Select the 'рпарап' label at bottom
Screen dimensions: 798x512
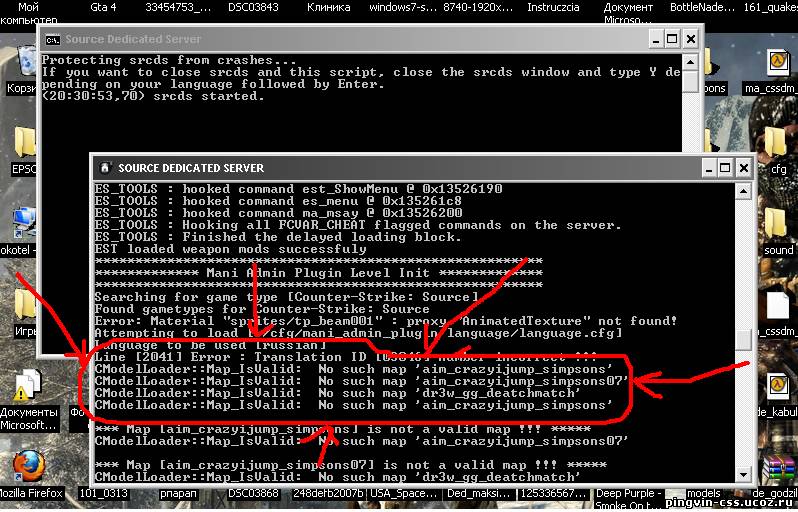(x=178, y=493)
